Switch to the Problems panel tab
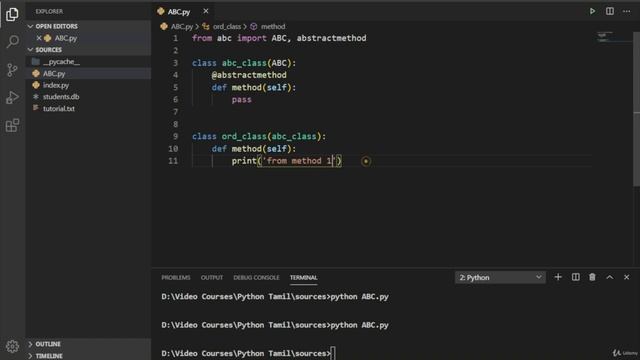640x360 pixels. (176, 278)
